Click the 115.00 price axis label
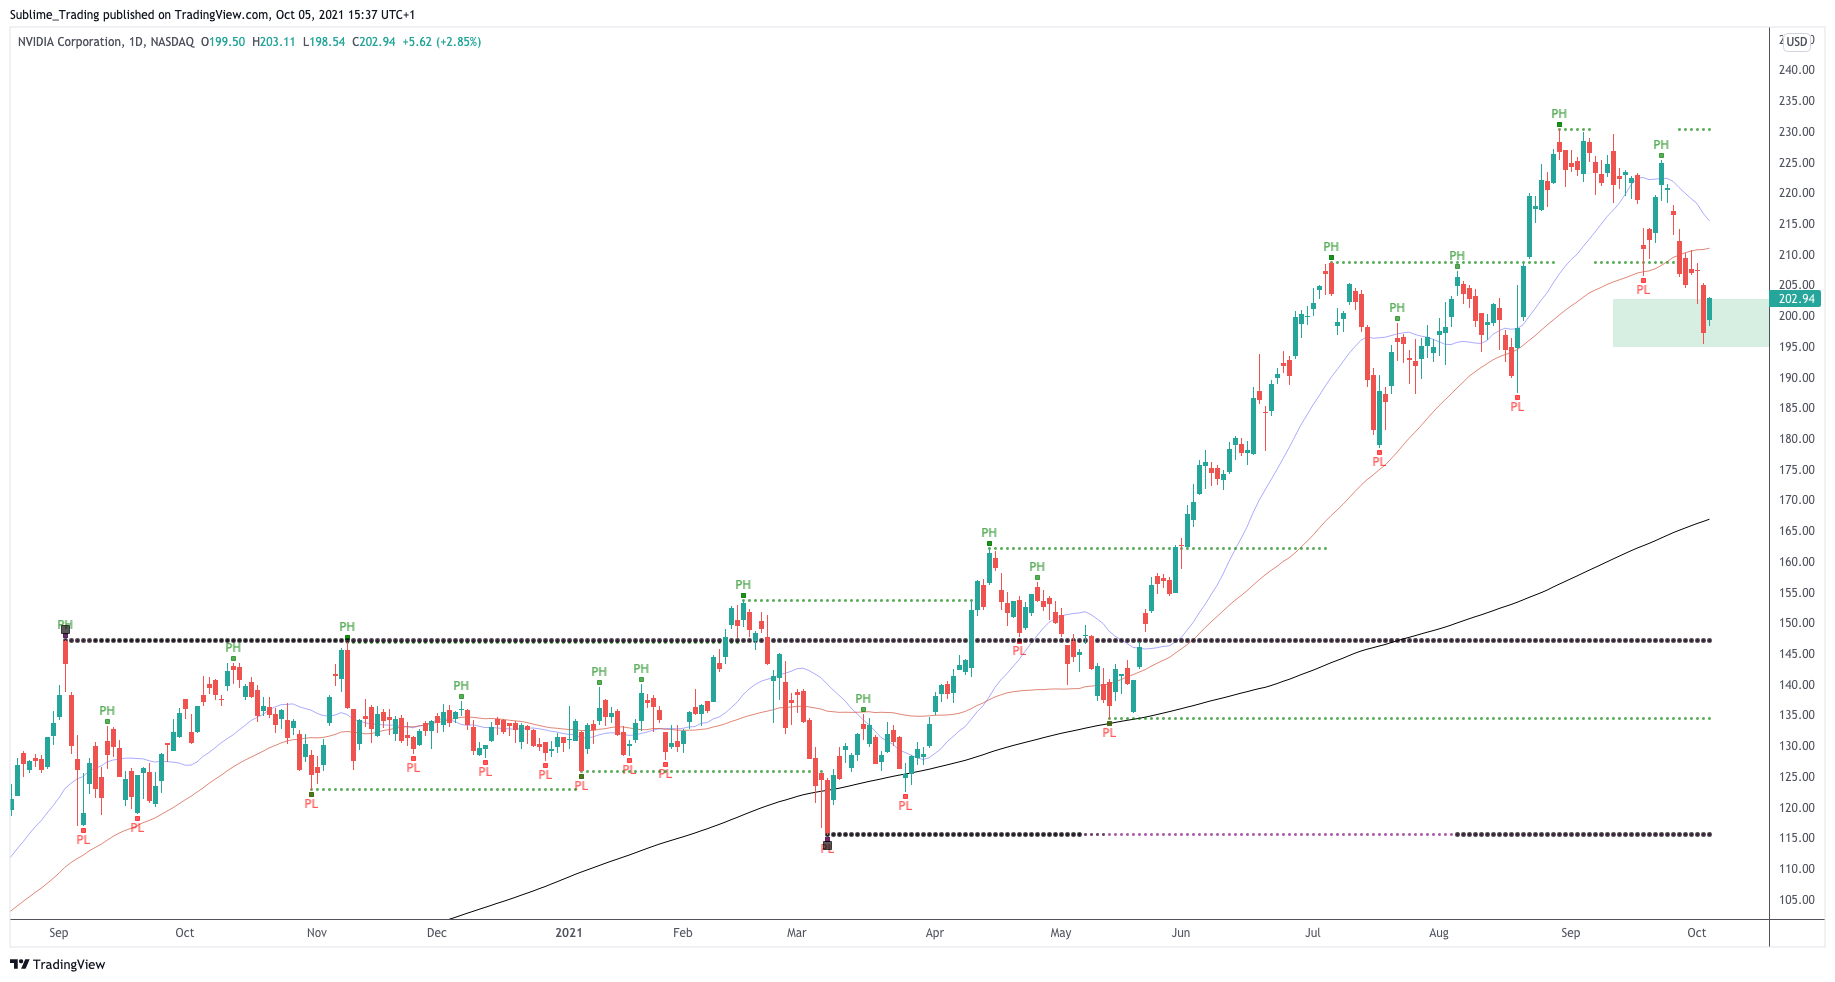Viewport: 1835px width, 982px height. pos(1796,838)
